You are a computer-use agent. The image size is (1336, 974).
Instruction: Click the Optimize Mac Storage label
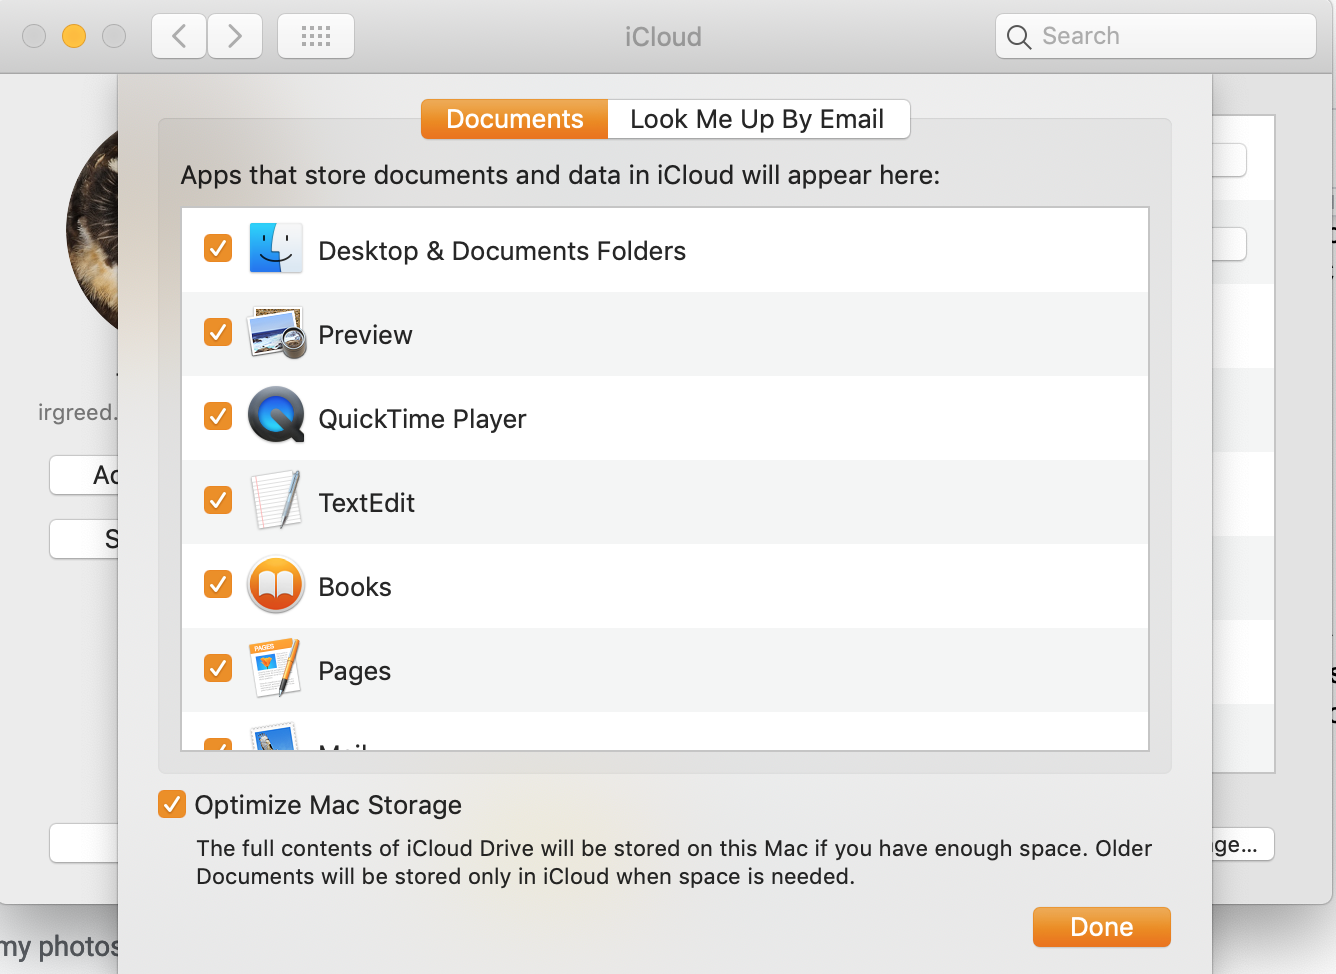[x=328, y=805]
